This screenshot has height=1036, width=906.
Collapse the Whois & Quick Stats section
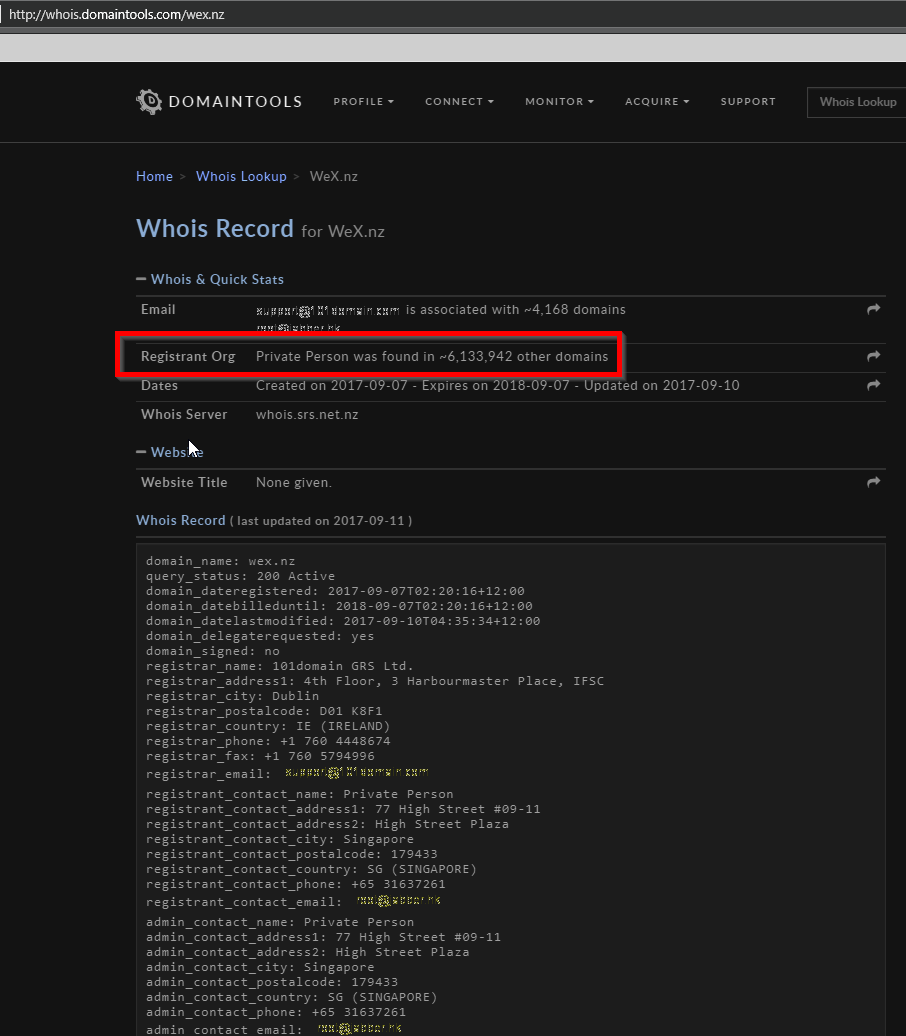(210, 279)
